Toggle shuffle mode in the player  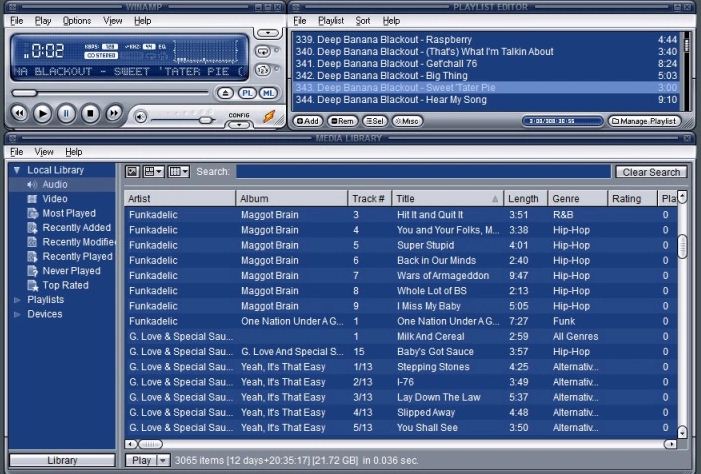[x=263, y=70]
